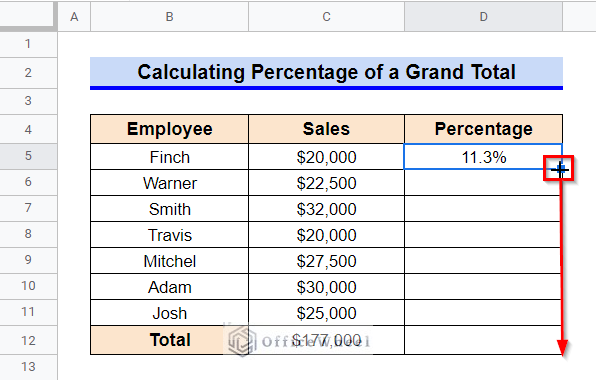Select row 13 header
The height and width of the screenshot is (380, 596).
[x=28, y=367]
